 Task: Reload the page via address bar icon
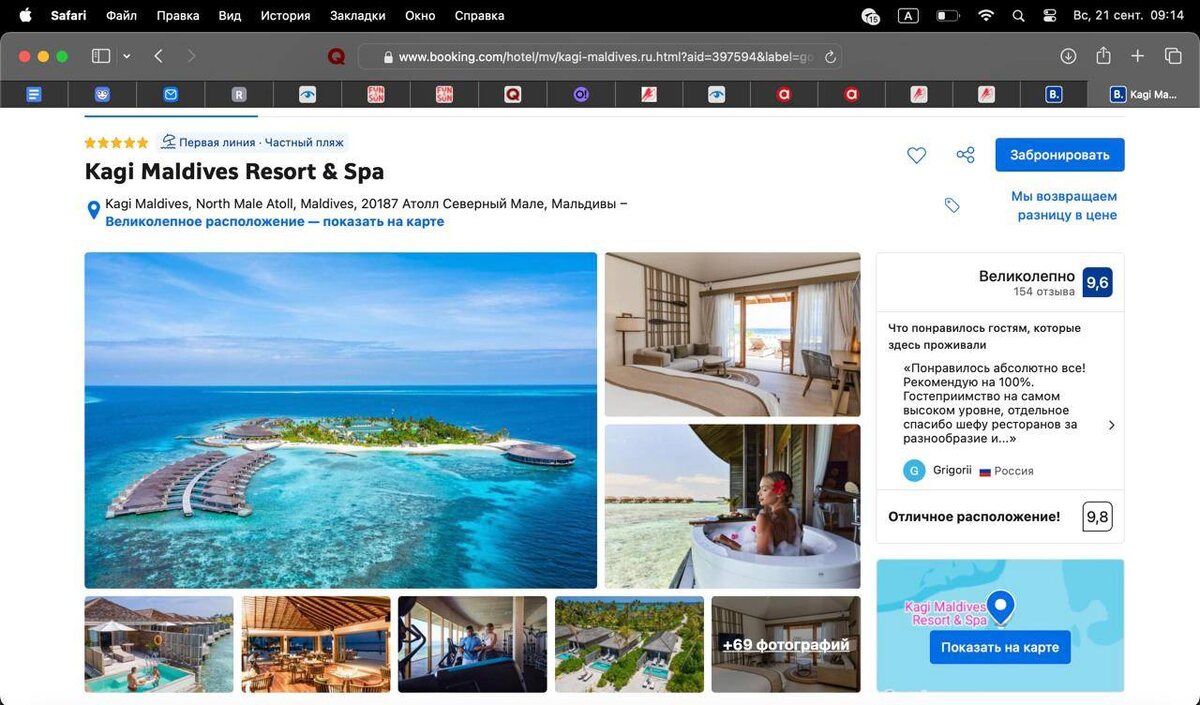click(x=829, y=57)
